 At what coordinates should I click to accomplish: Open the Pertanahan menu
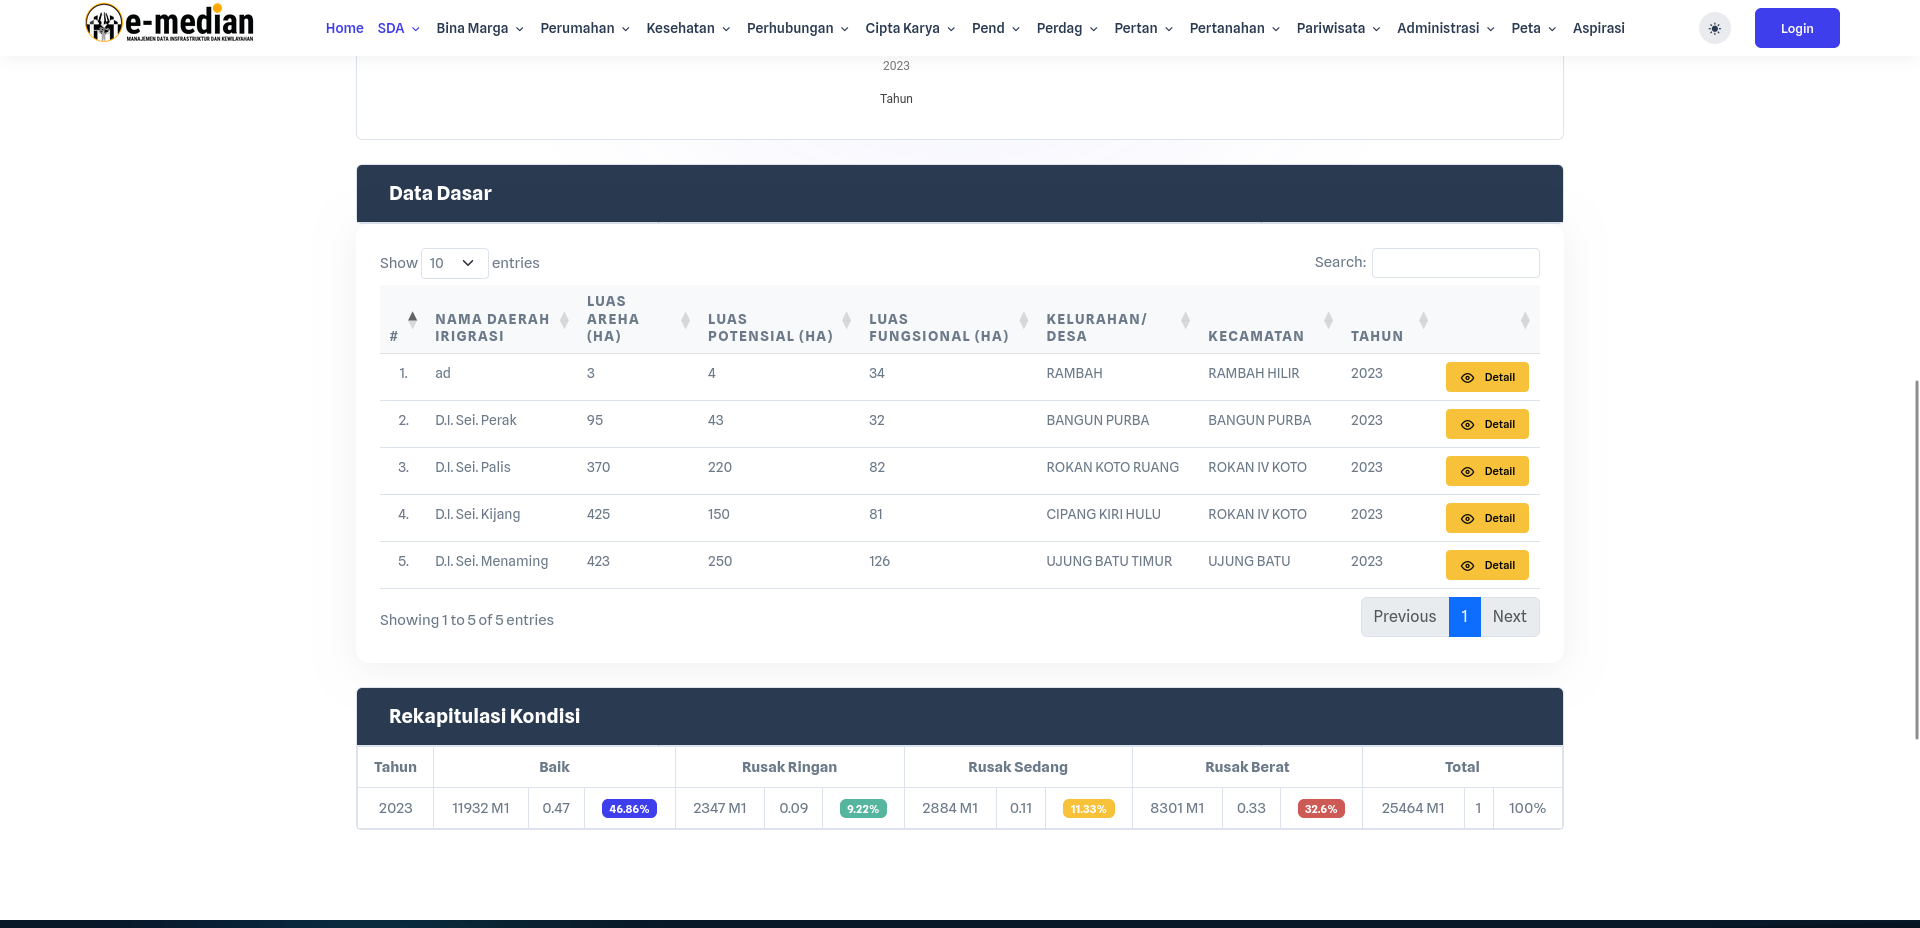(x=1235, y=28)
